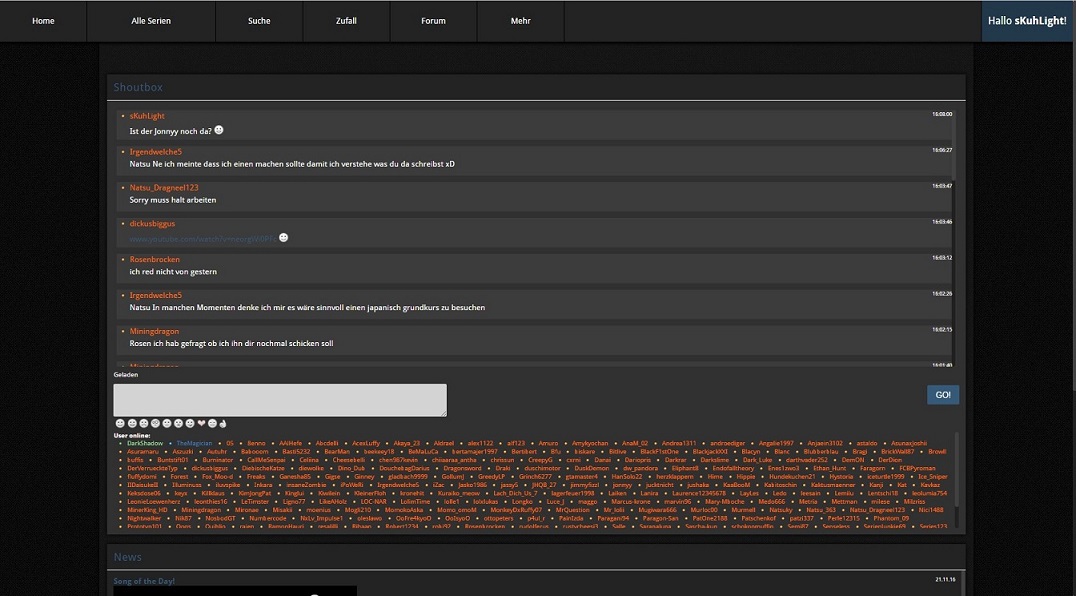The height and width of the screenshot is (596, 1076).
Task: Click into the shoutbox message text field
Action: click(x=280, y=400)
